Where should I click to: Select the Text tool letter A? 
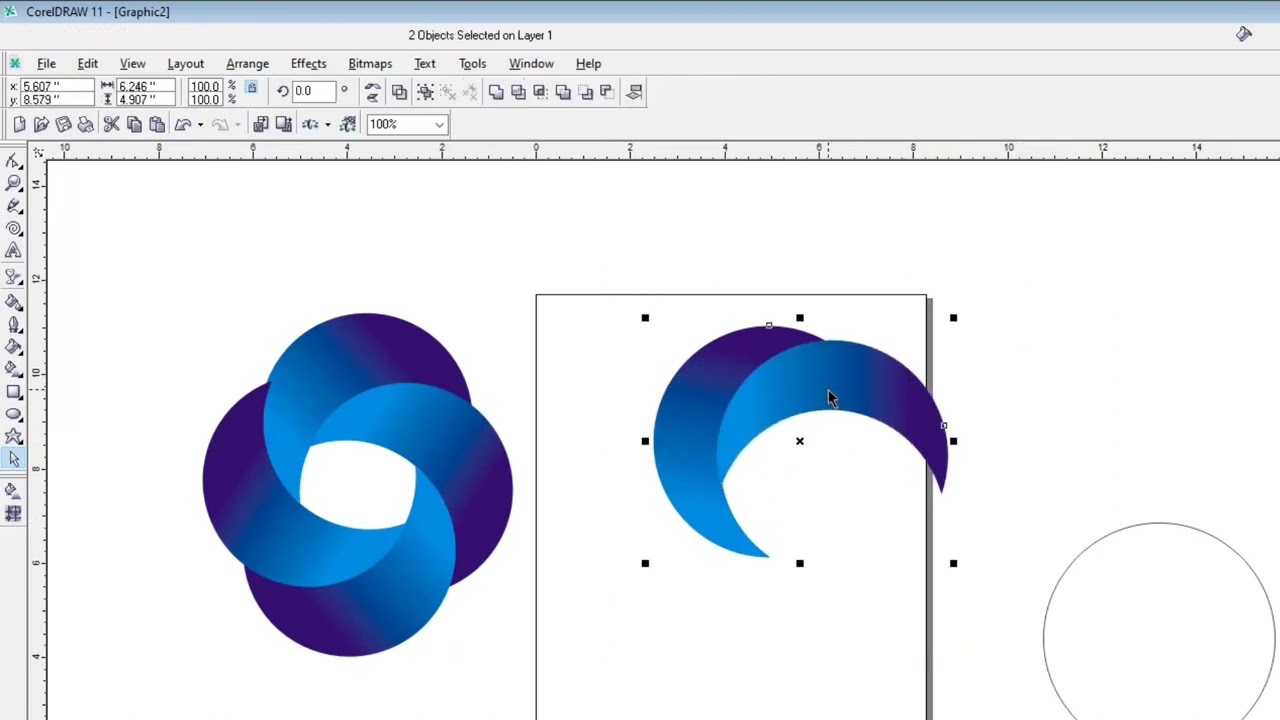click(x=14, y=252)
